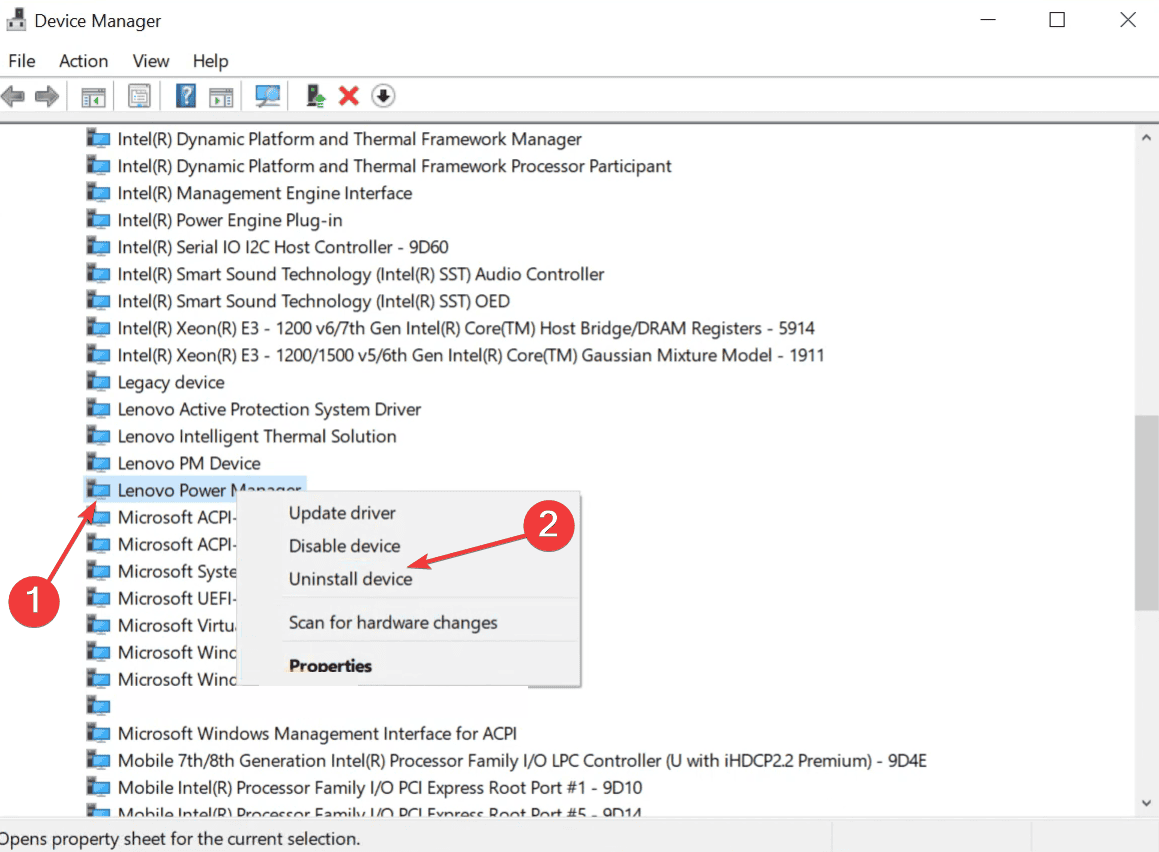The width and height of the screenshot is (1159, 852).
Task: Click the icon beside Lenovo PM Device
Action: pos(98,463)
